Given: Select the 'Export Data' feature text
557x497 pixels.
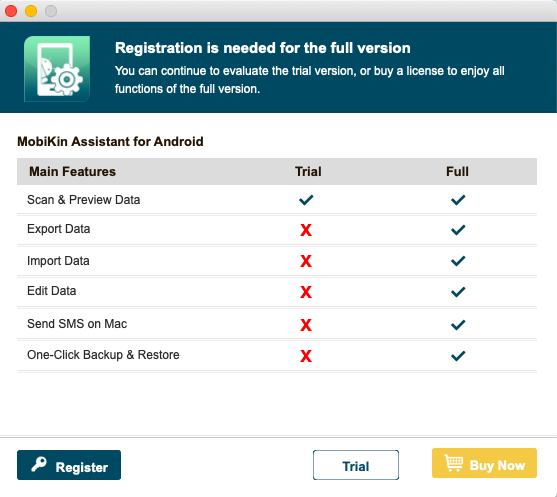Looking at the screenshot, I should [59, 229].
